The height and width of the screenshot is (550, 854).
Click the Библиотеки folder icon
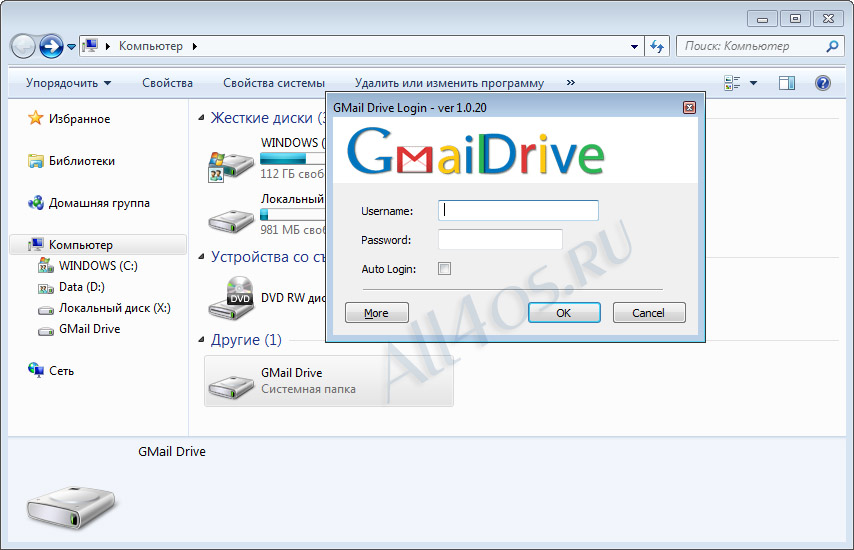35,161
